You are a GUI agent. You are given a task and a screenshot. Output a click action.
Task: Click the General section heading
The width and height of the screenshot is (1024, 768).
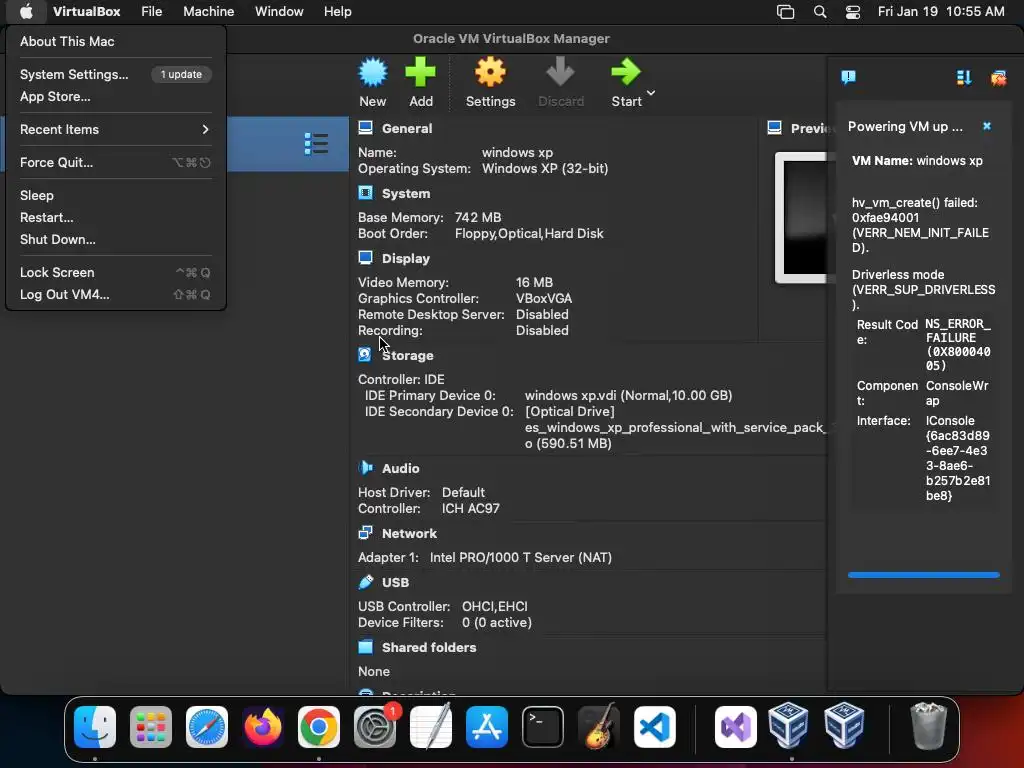pyautogui.click(x=407, y=128)
